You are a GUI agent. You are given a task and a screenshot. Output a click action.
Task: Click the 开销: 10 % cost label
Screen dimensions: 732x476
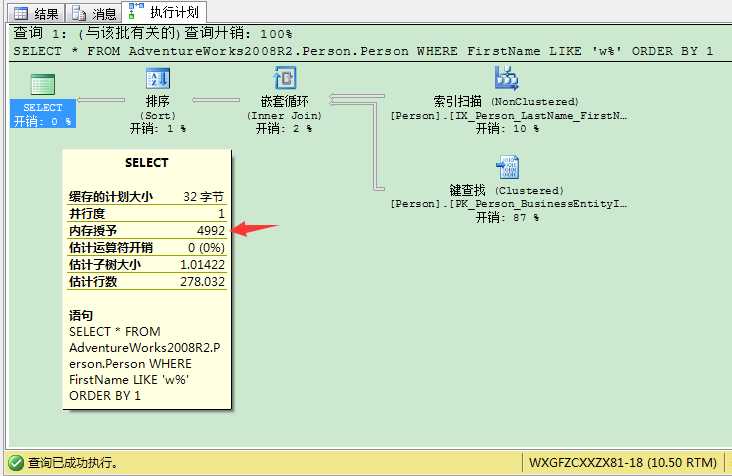pos(507,129)
